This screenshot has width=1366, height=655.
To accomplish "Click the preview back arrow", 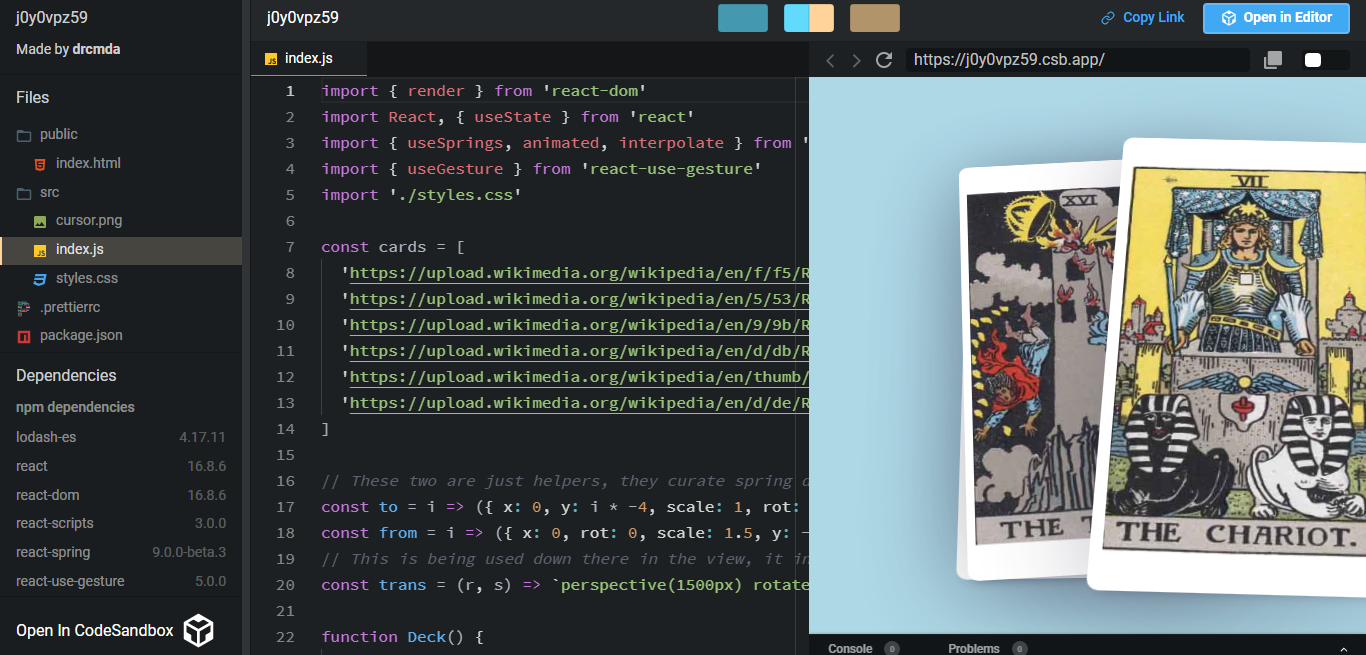I will (830, 60).
